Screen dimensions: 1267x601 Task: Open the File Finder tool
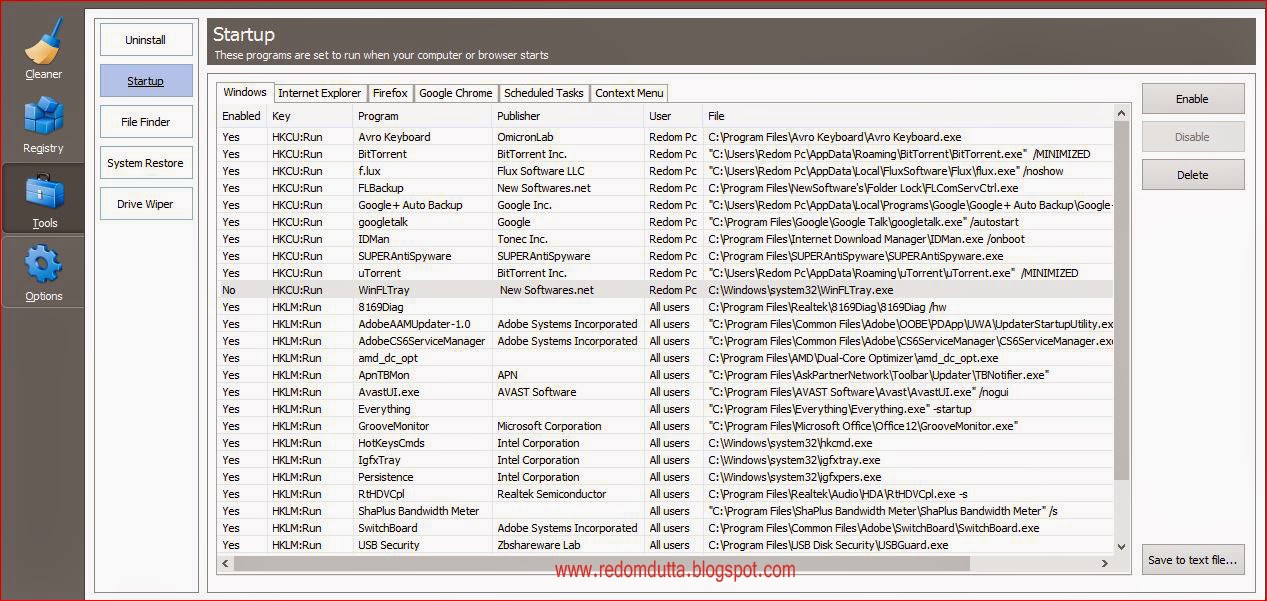tap(146, 122)
